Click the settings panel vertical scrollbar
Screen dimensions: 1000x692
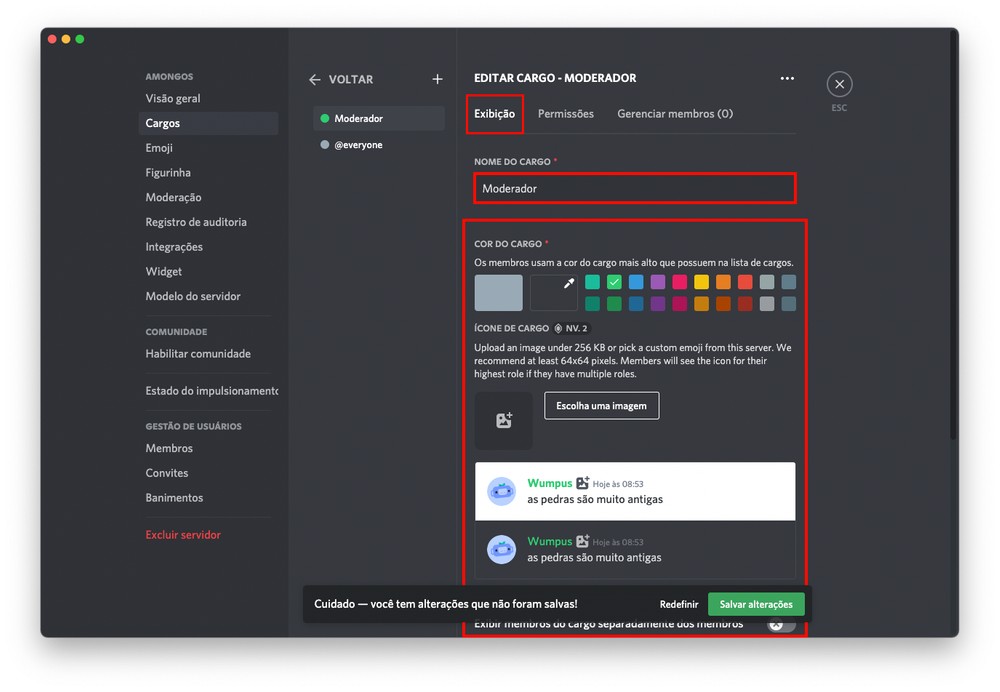[953, 236]
